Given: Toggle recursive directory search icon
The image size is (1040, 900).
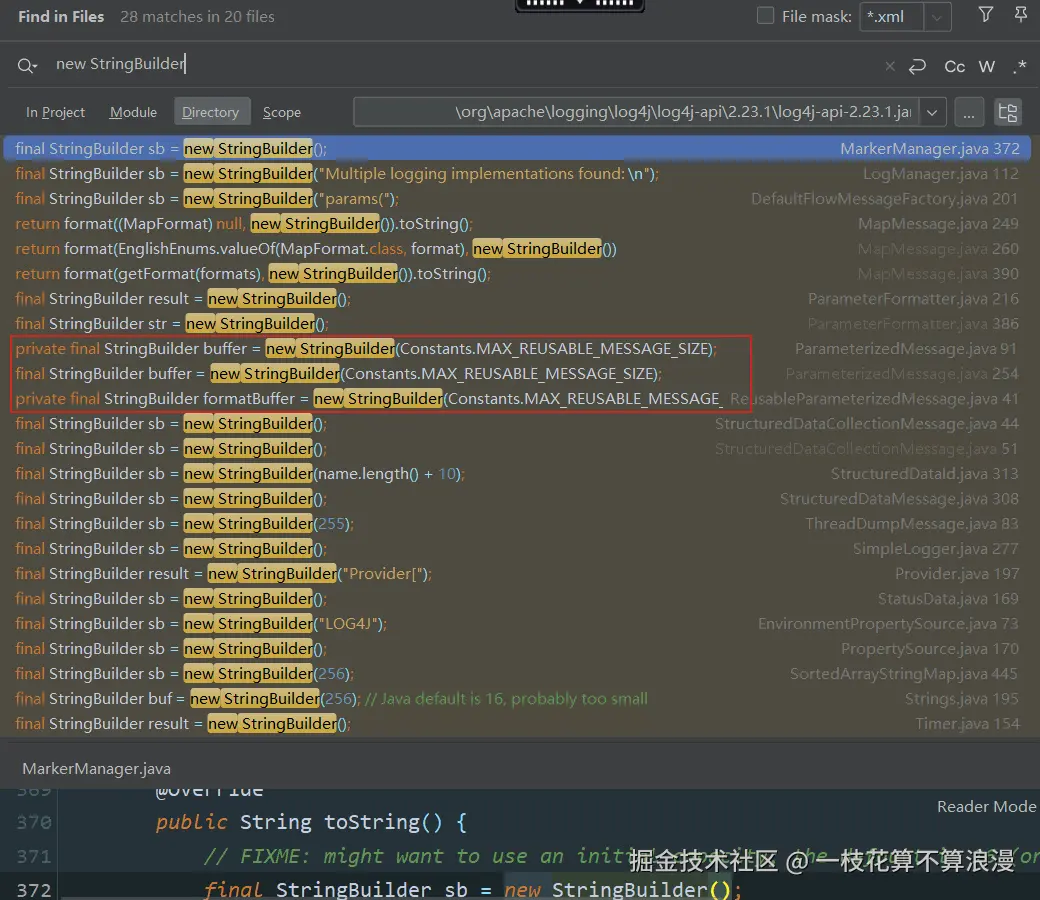Looking at the screenshot, I should [1008, 112].
